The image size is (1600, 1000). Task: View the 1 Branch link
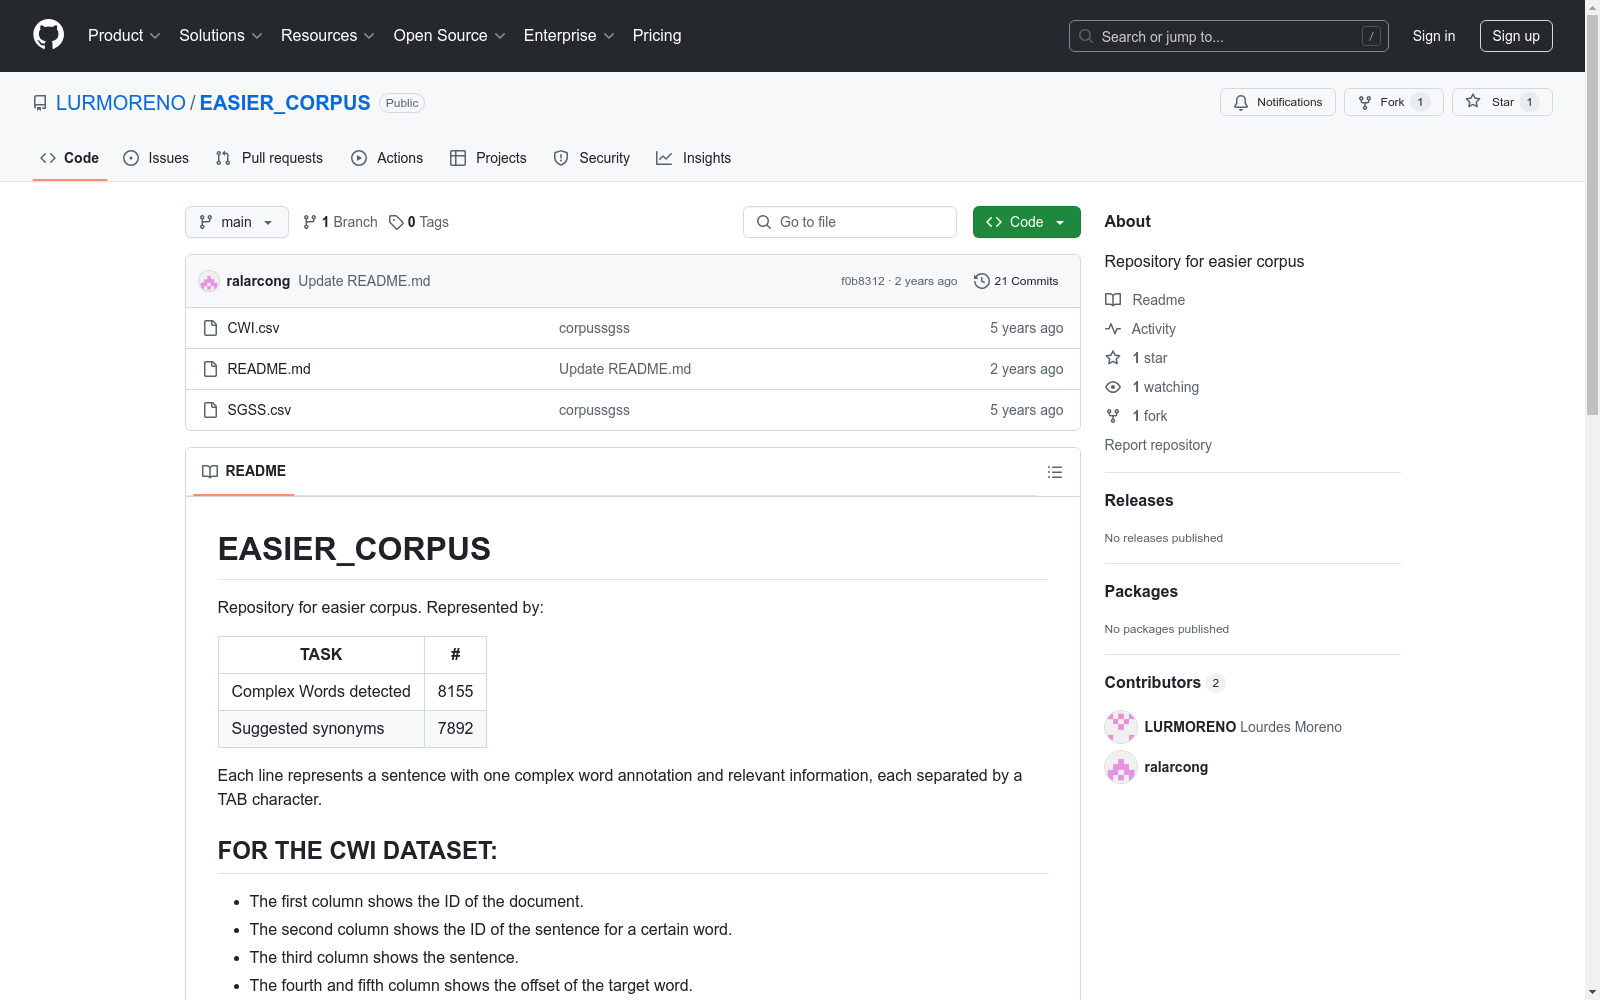(340, 222)
